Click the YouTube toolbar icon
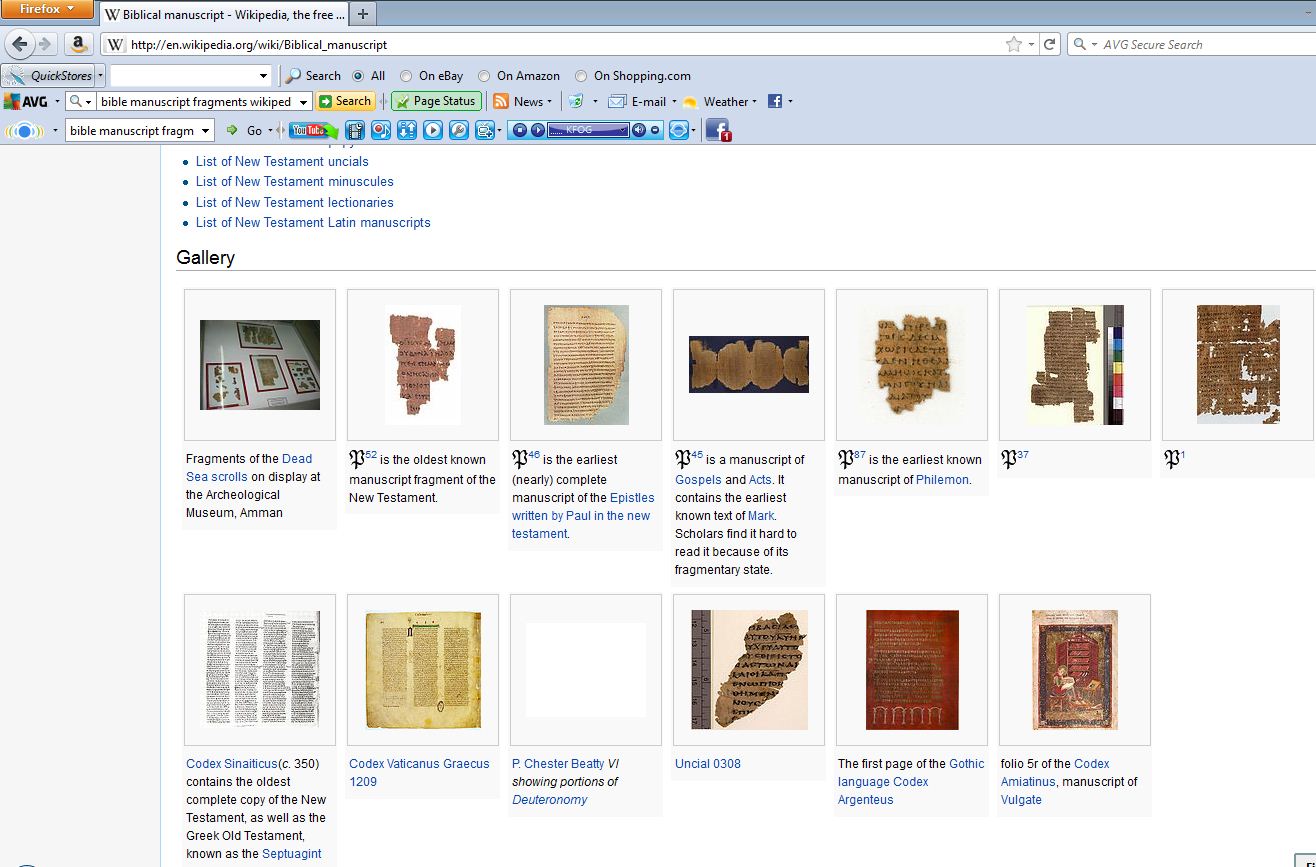Image resolution: width=1316 pixels, height=867 pixels. [308, 130]
